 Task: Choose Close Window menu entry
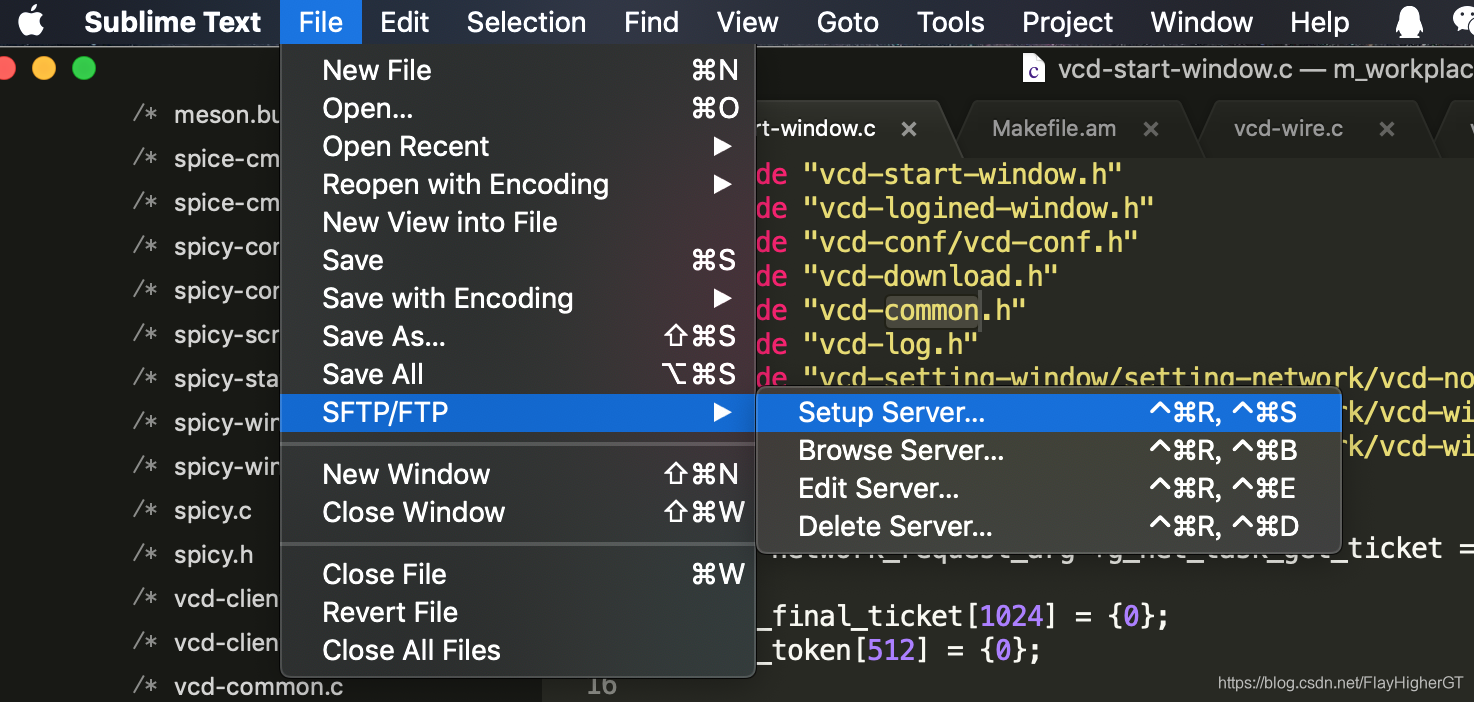(518, 512)
